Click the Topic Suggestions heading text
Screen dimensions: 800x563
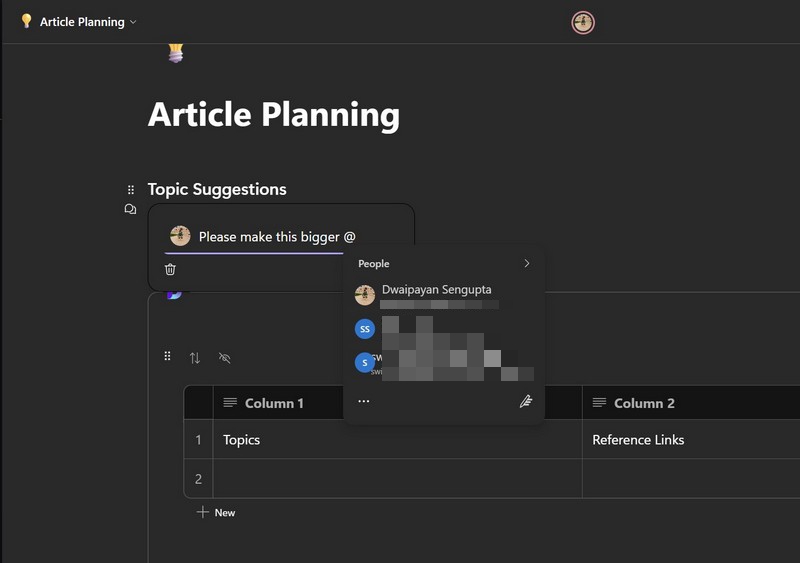pos(217,189)
